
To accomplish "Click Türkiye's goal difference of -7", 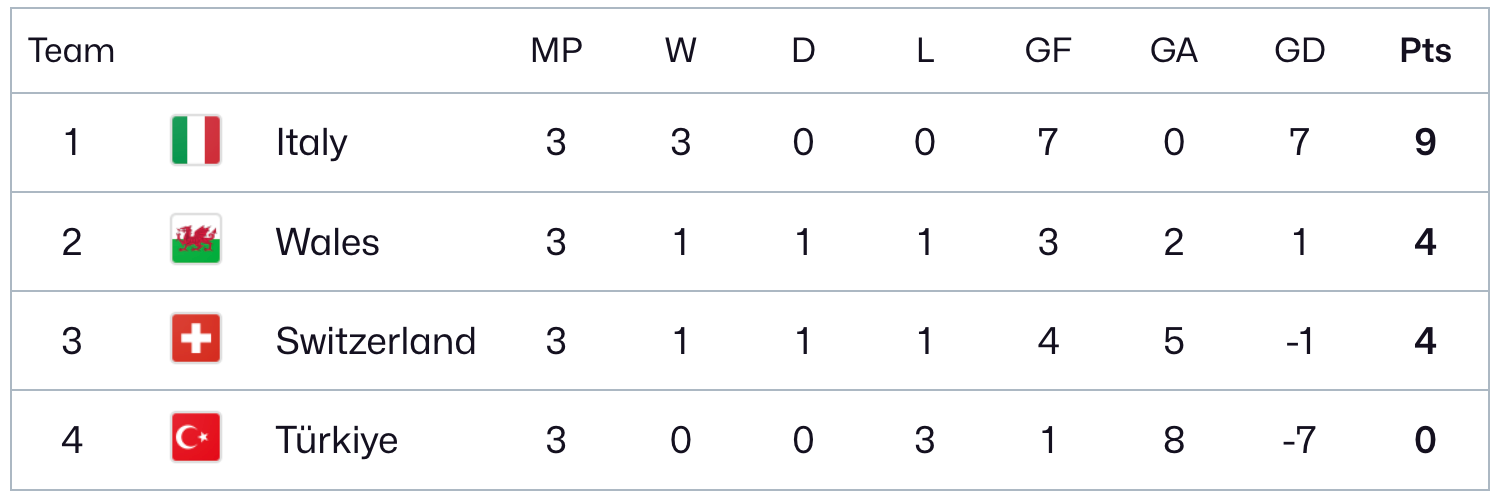I will point(1299,440).
